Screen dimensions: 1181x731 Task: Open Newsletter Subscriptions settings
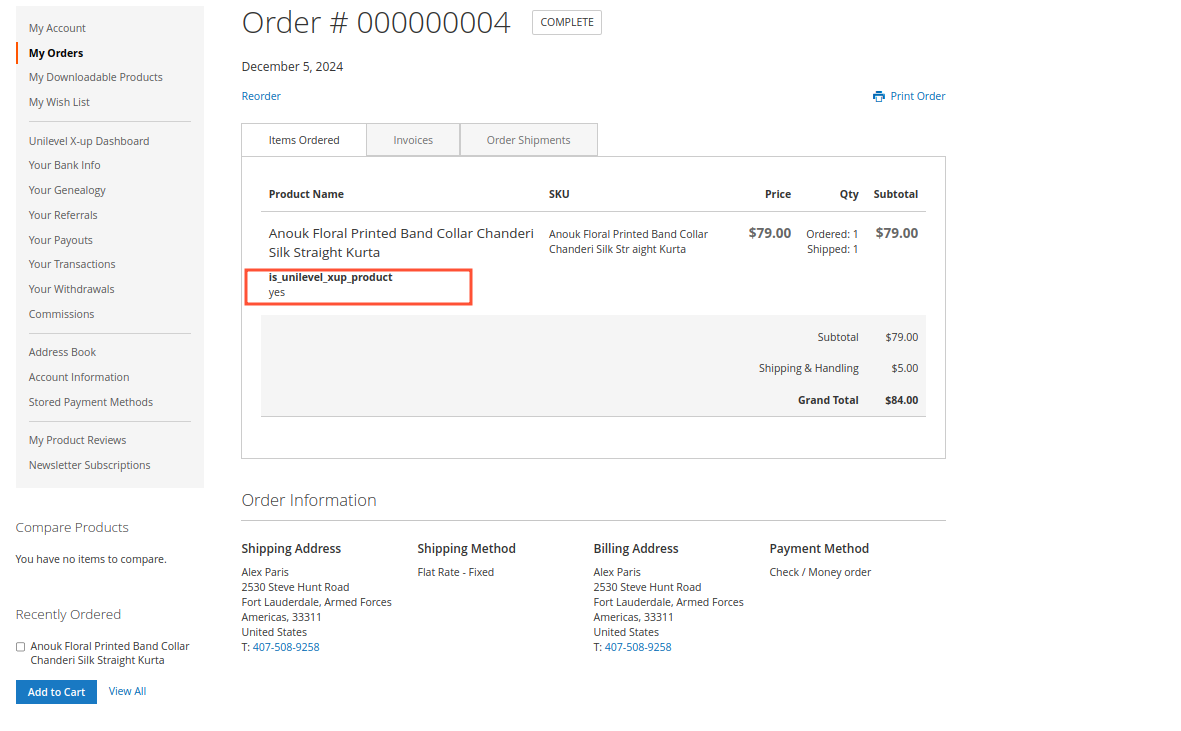coord(89,465)
